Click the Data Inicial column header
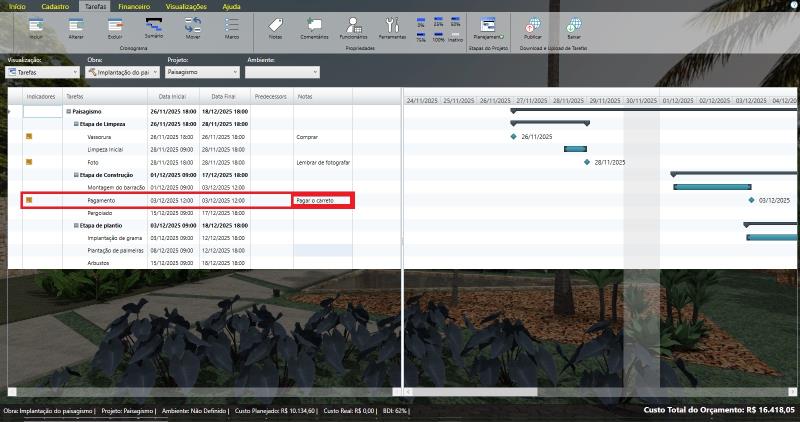800x422 pixels. click(166, 97)
